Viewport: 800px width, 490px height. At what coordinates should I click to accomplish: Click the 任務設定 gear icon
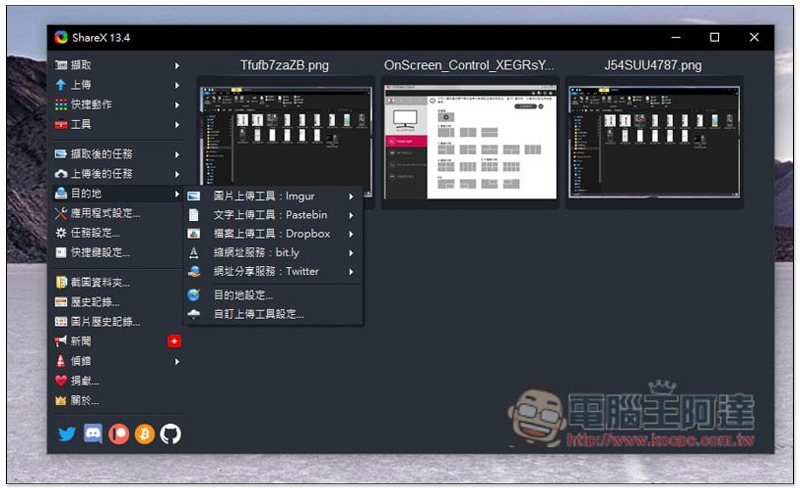[61, 233]
